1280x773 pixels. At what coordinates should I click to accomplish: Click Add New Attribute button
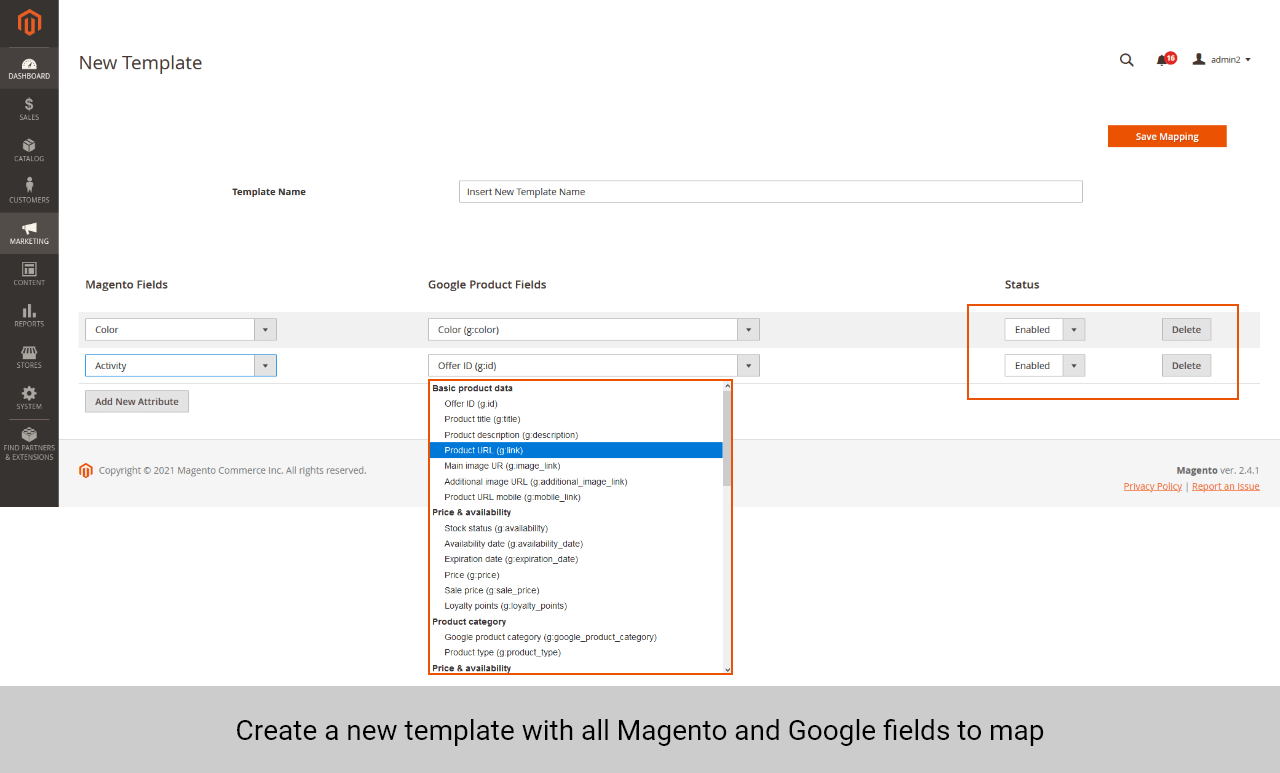(x=137, y=401)
